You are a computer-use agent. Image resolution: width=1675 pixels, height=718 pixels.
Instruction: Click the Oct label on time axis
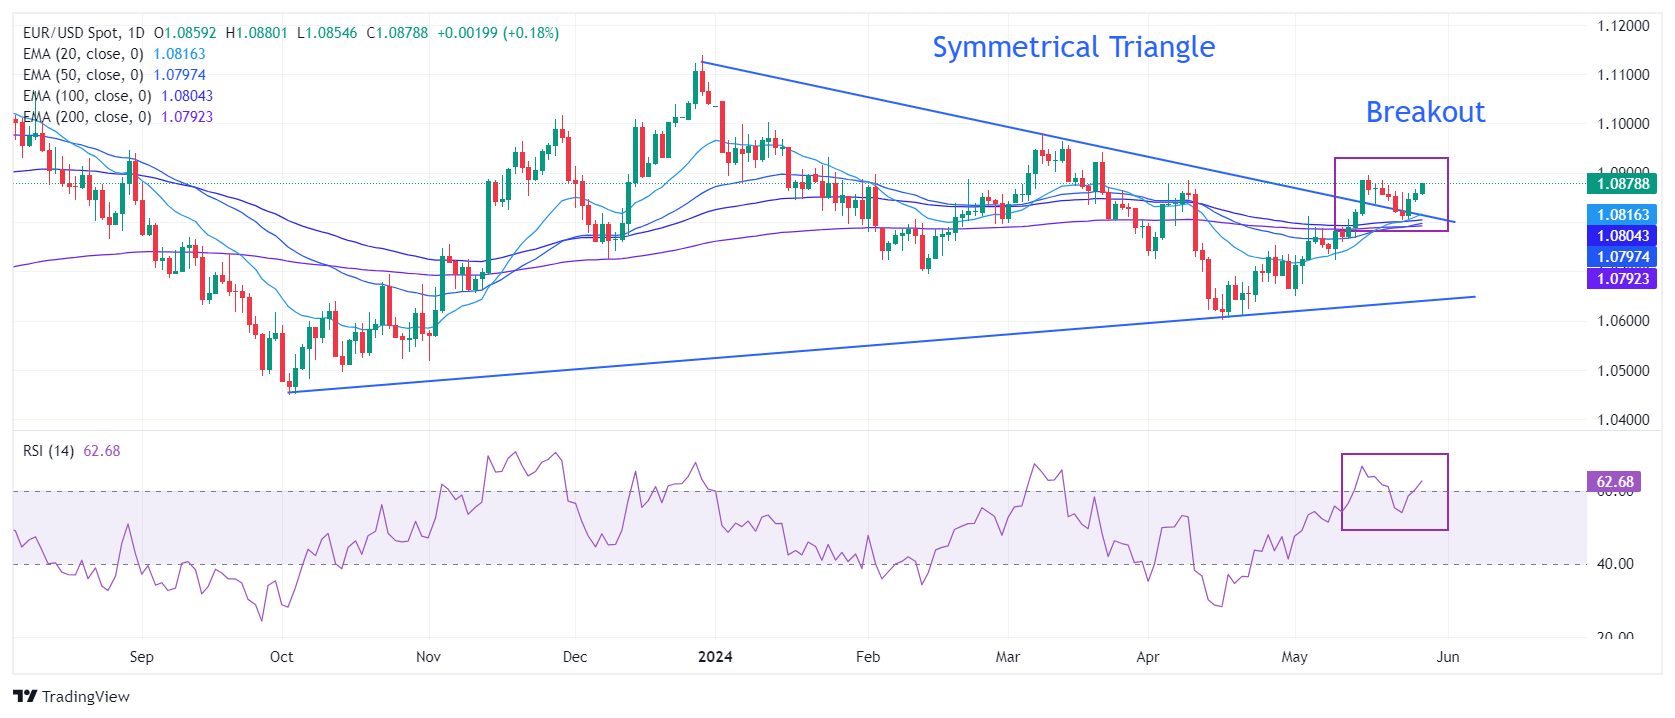[x=282, y=657]
